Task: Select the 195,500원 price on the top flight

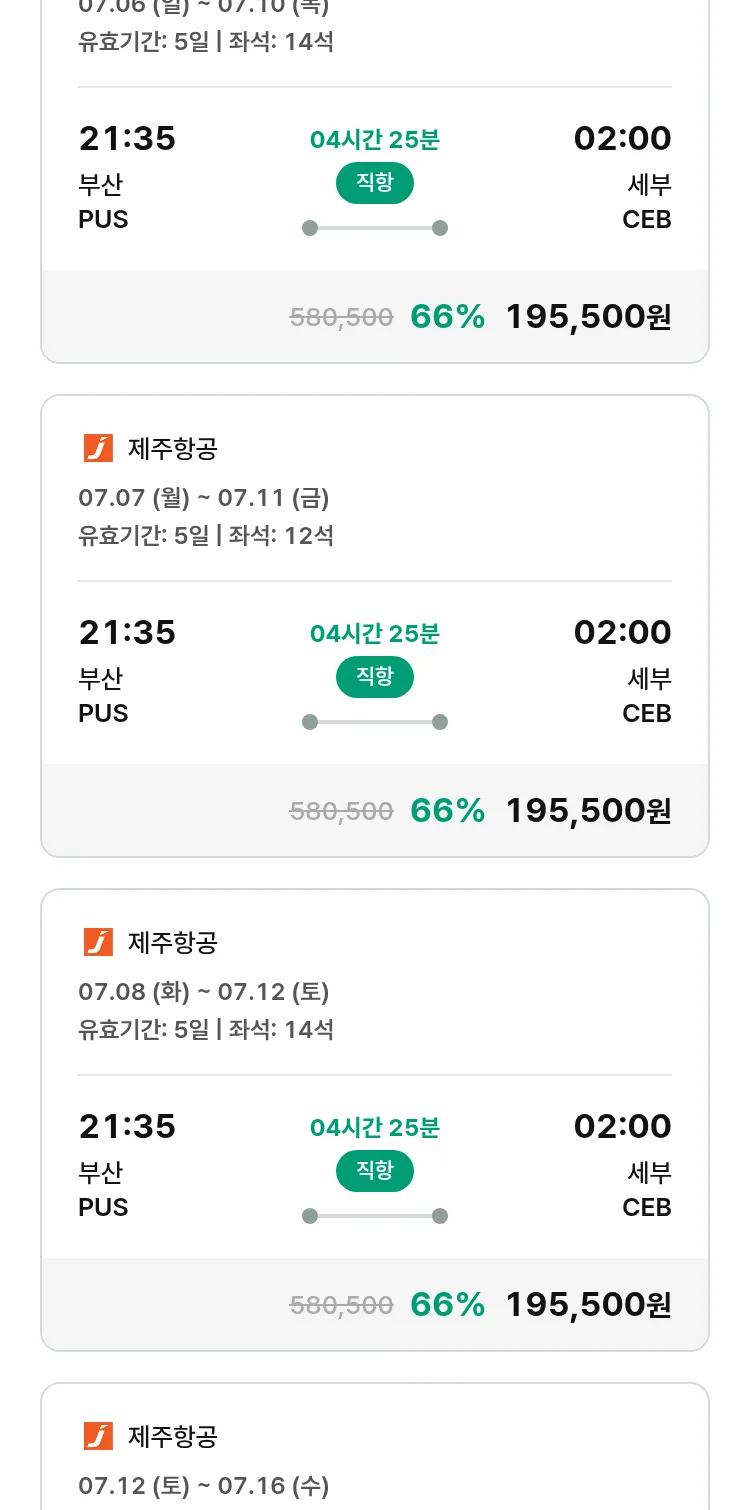Action: tap(588, 316)
